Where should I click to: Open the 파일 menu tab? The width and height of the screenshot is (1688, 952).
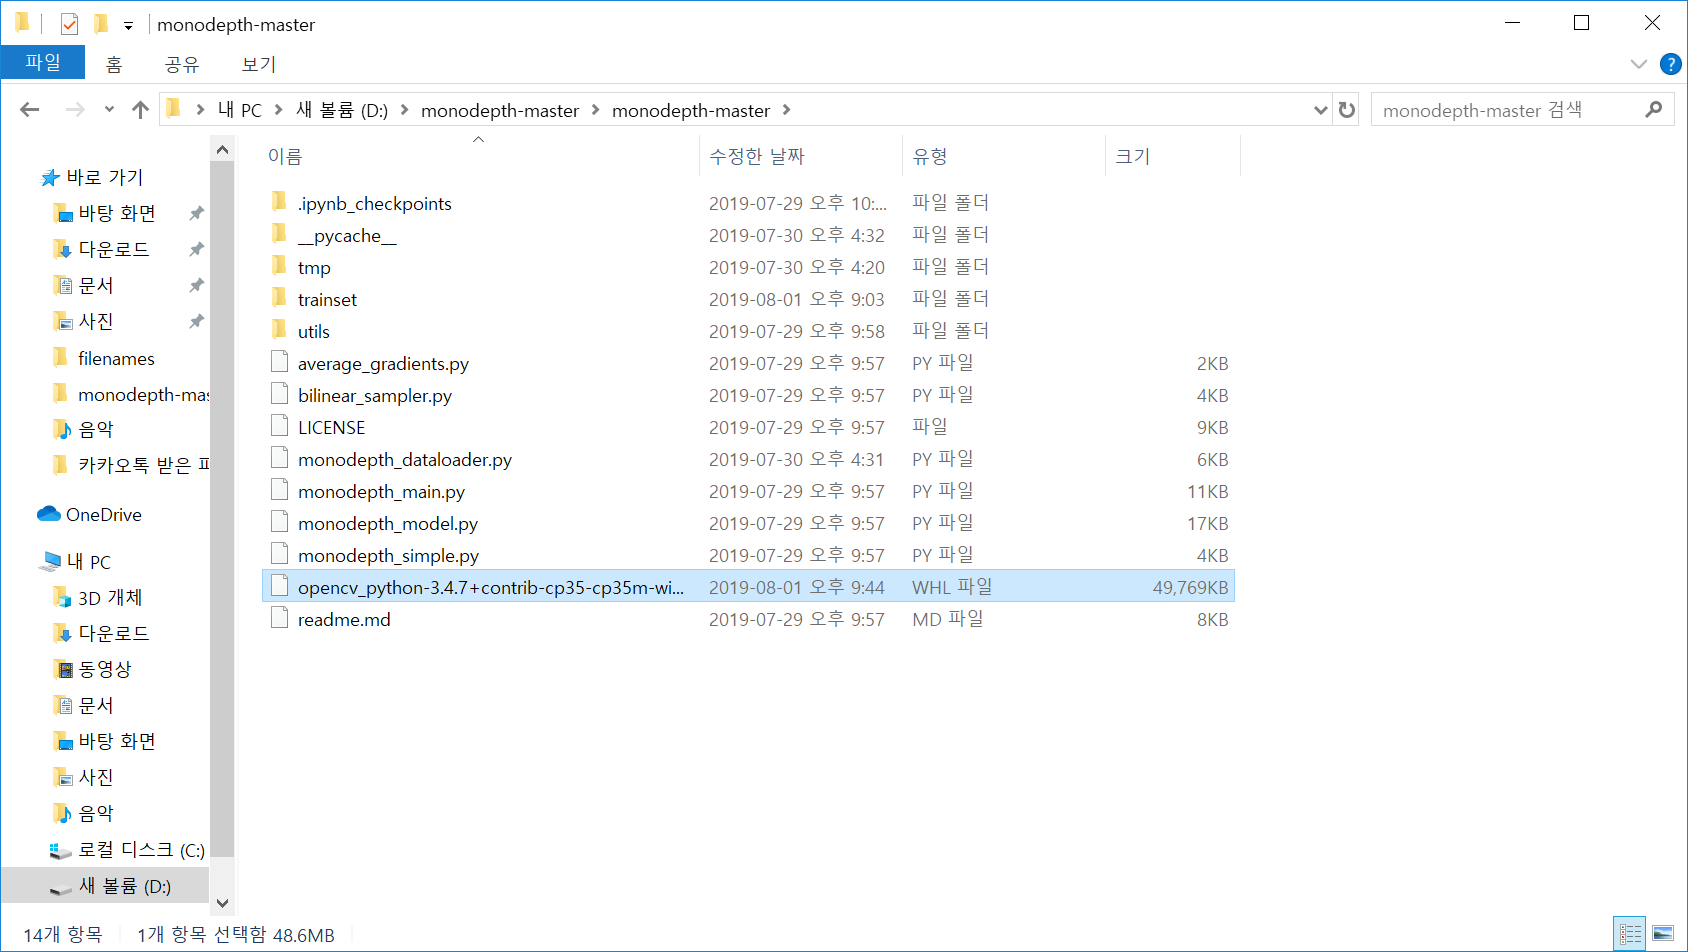(43, 62)
